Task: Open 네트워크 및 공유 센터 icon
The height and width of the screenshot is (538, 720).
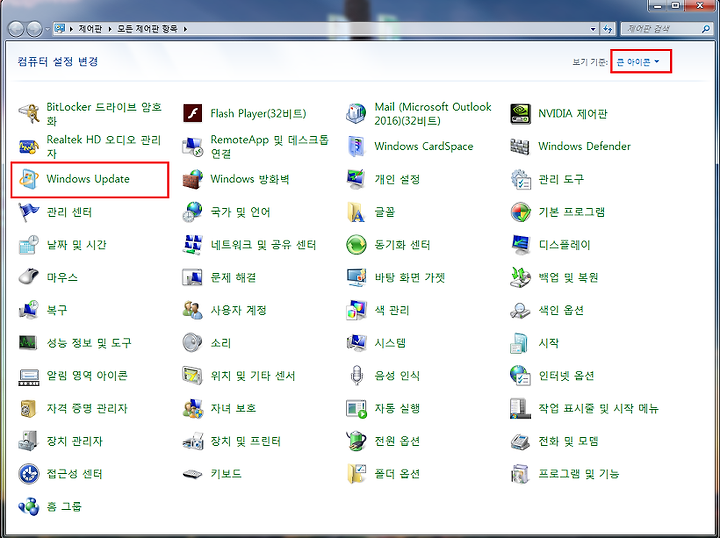Action: tap(192, 245)
